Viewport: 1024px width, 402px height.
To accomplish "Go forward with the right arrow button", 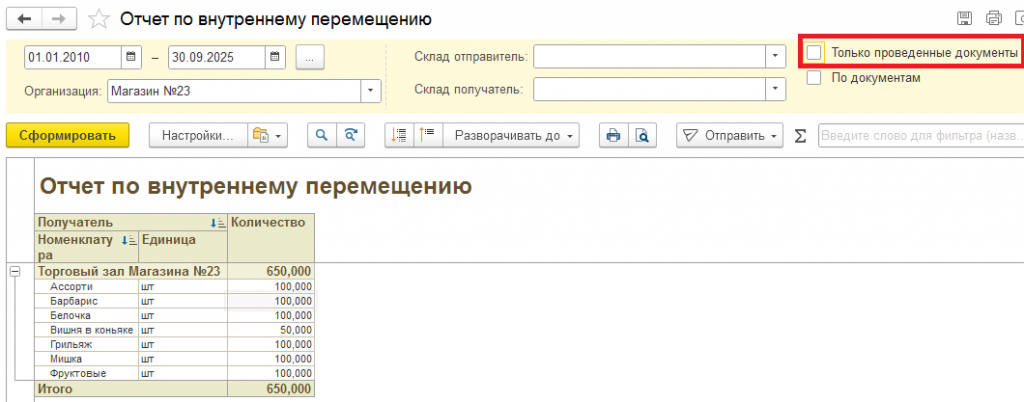I will (x=59, y=19).
